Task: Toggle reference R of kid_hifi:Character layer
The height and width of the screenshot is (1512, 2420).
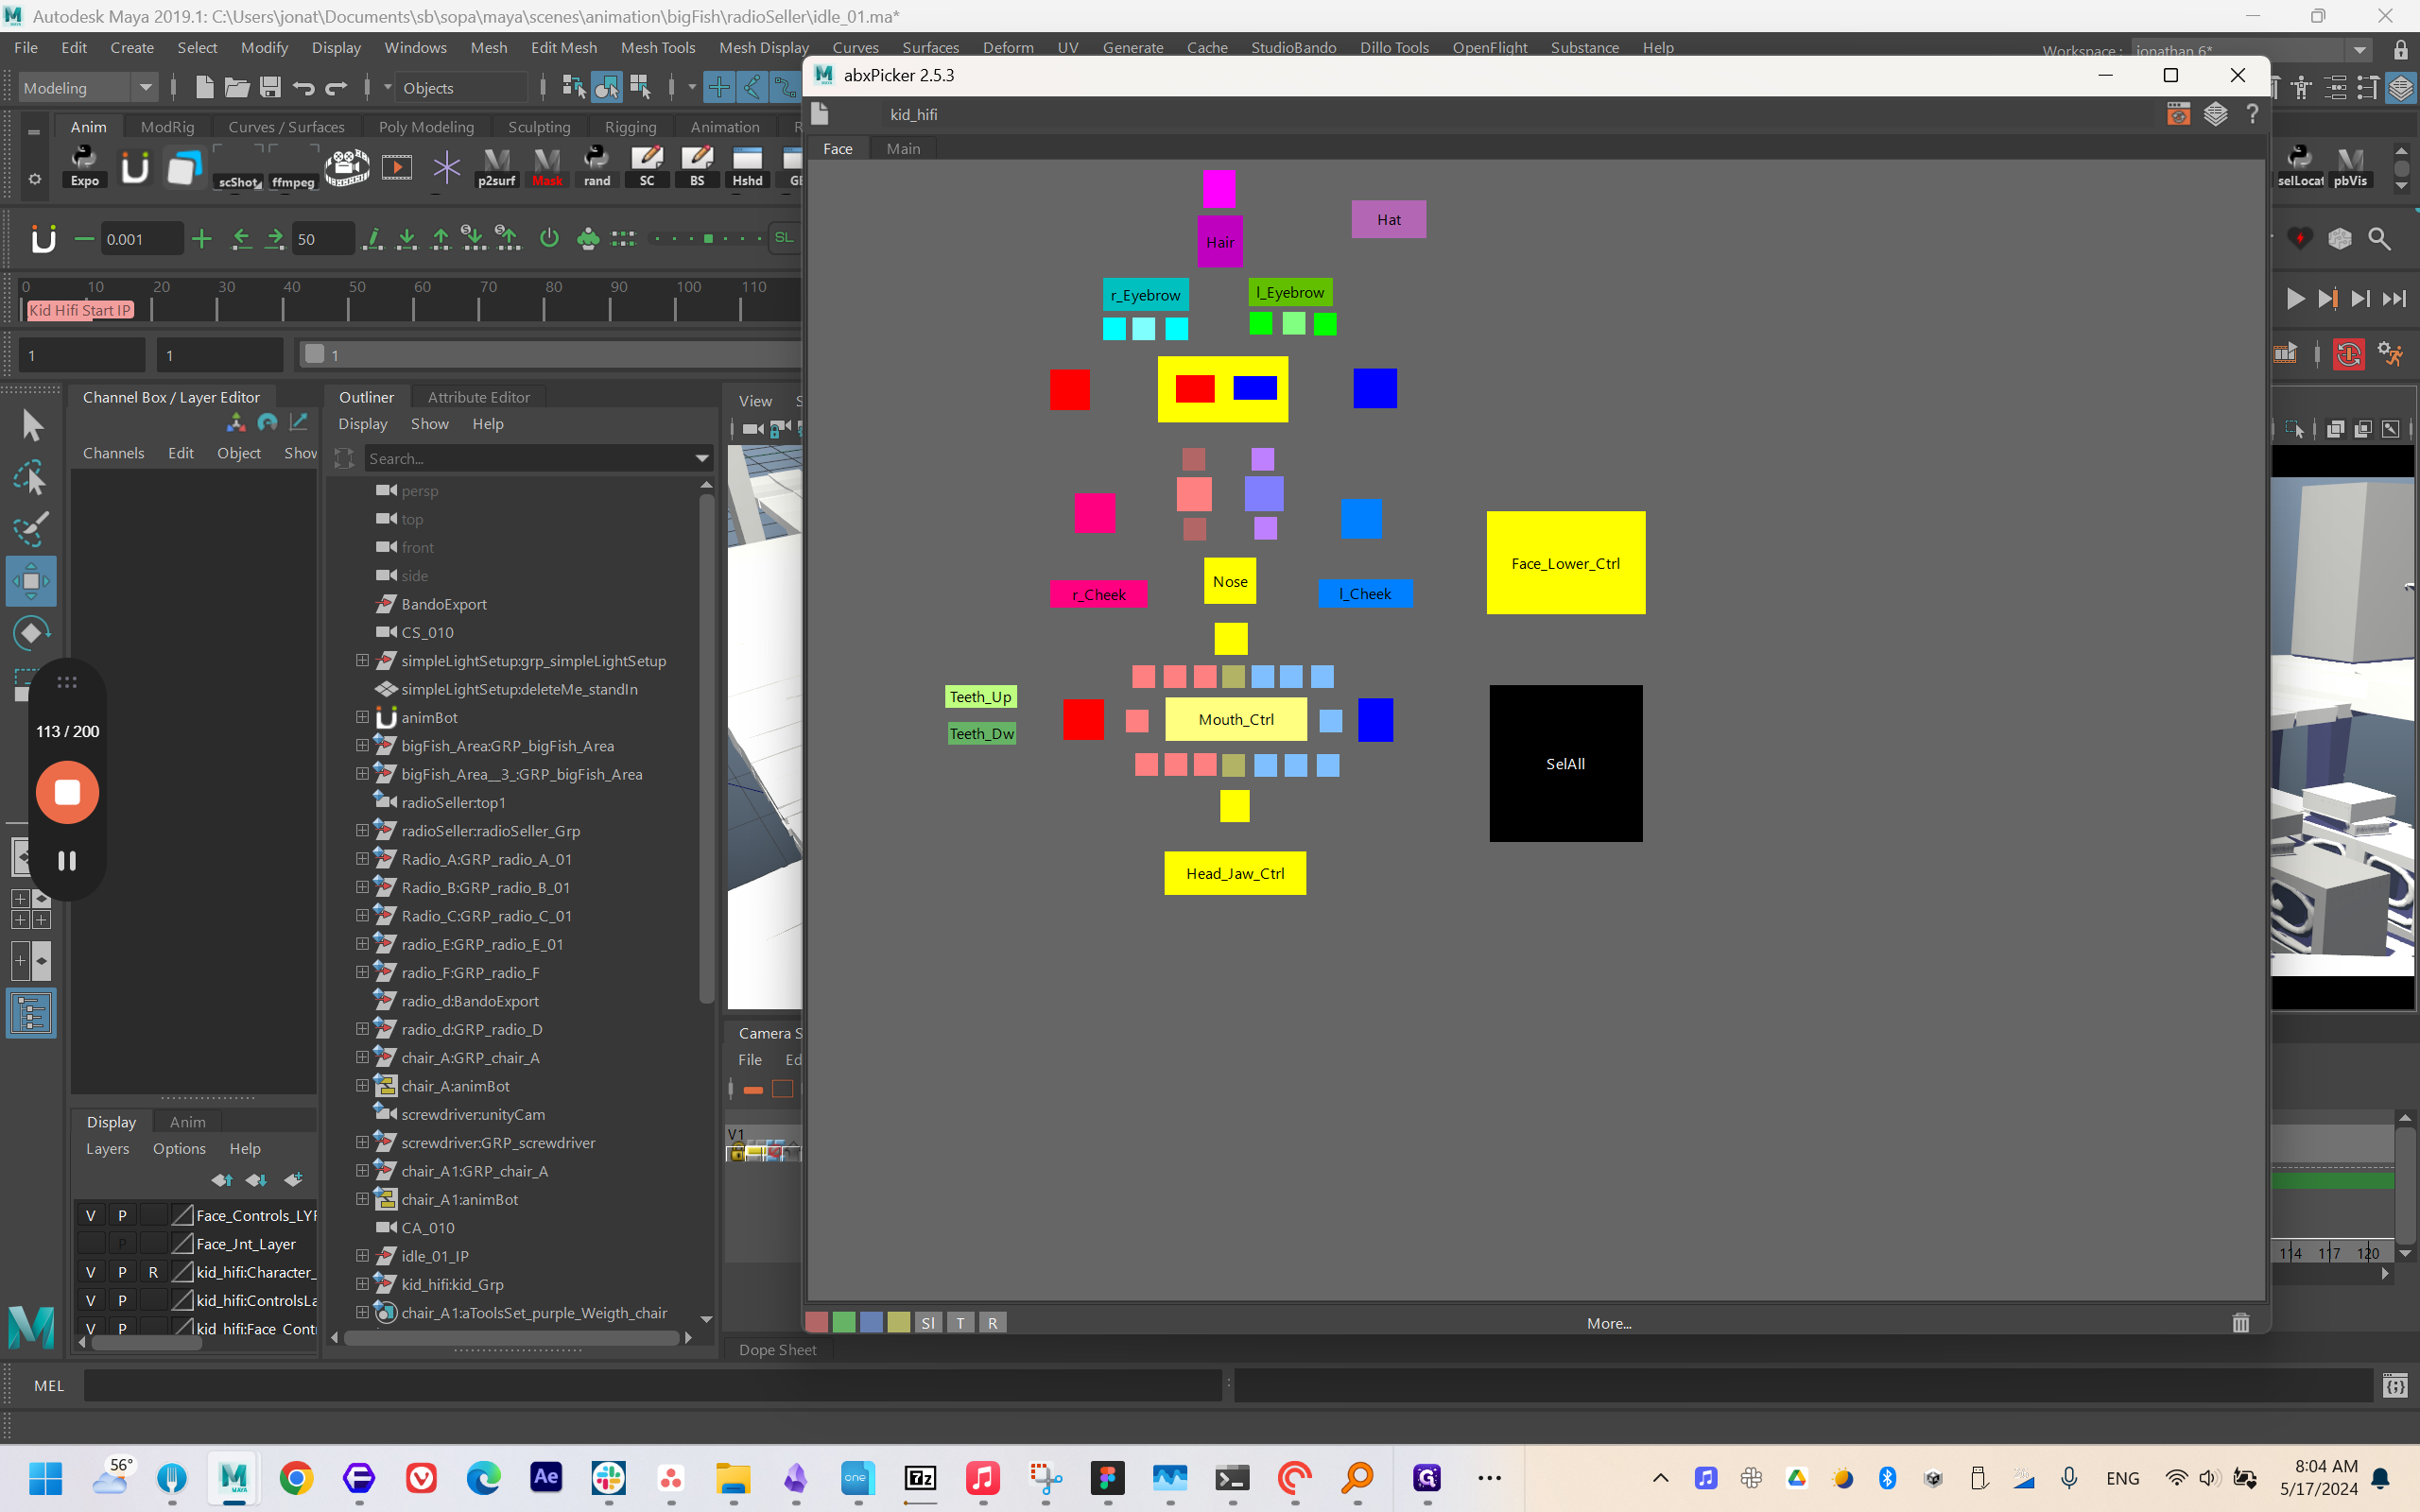Action: [x=153, y=1272]
